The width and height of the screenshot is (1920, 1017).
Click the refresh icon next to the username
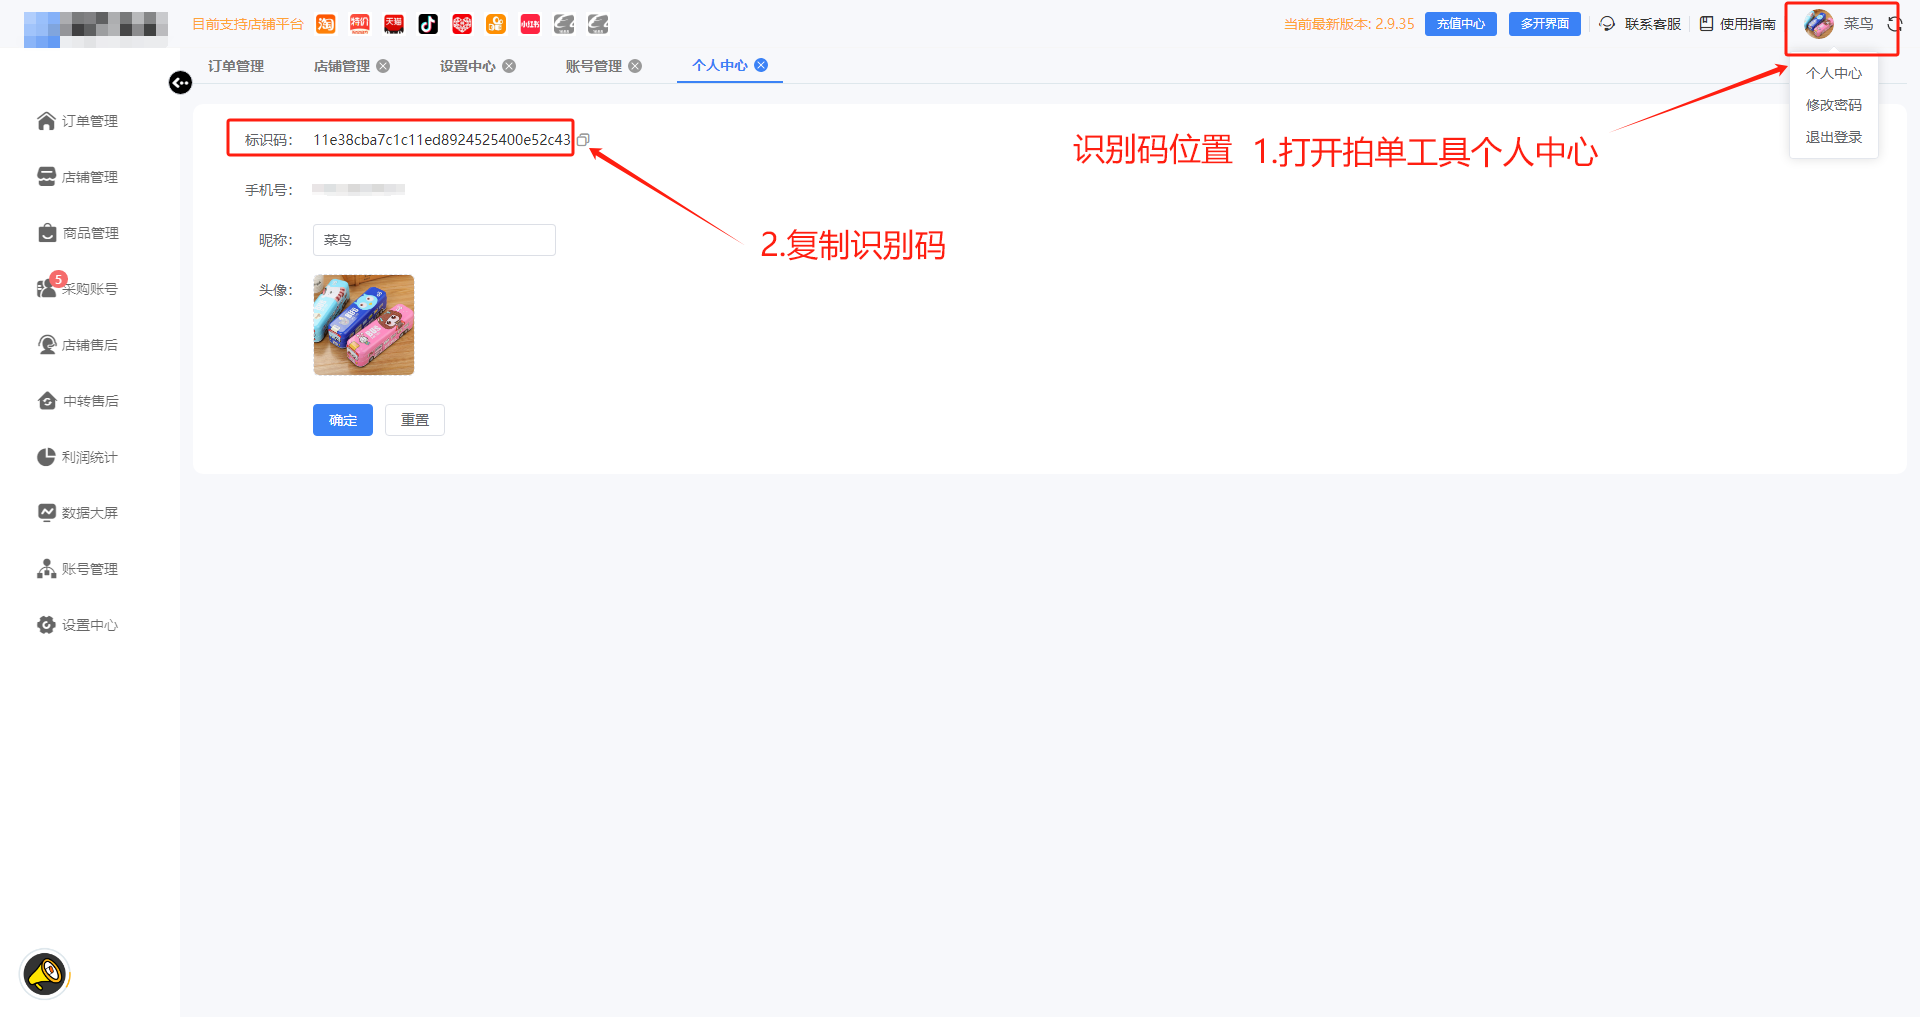(1894, 24)
